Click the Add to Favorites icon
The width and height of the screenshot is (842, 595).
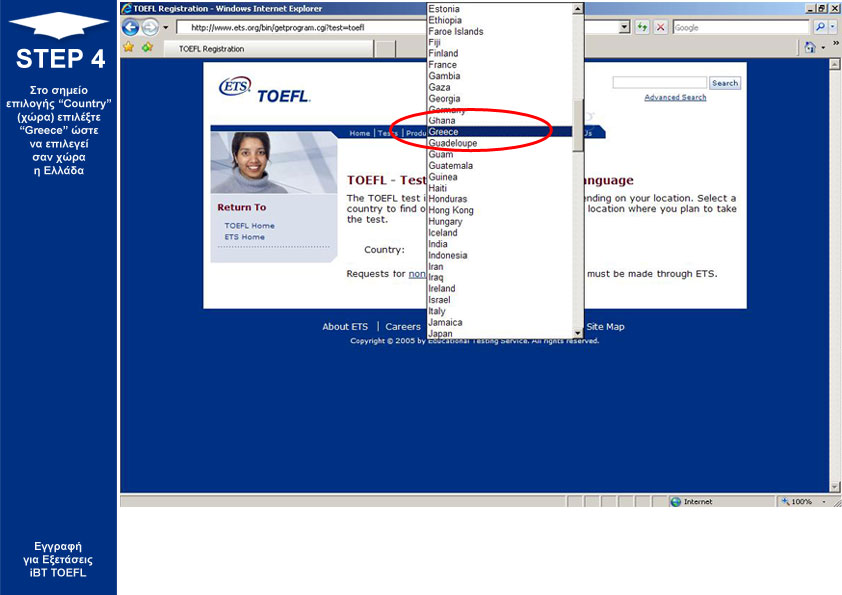147,47
